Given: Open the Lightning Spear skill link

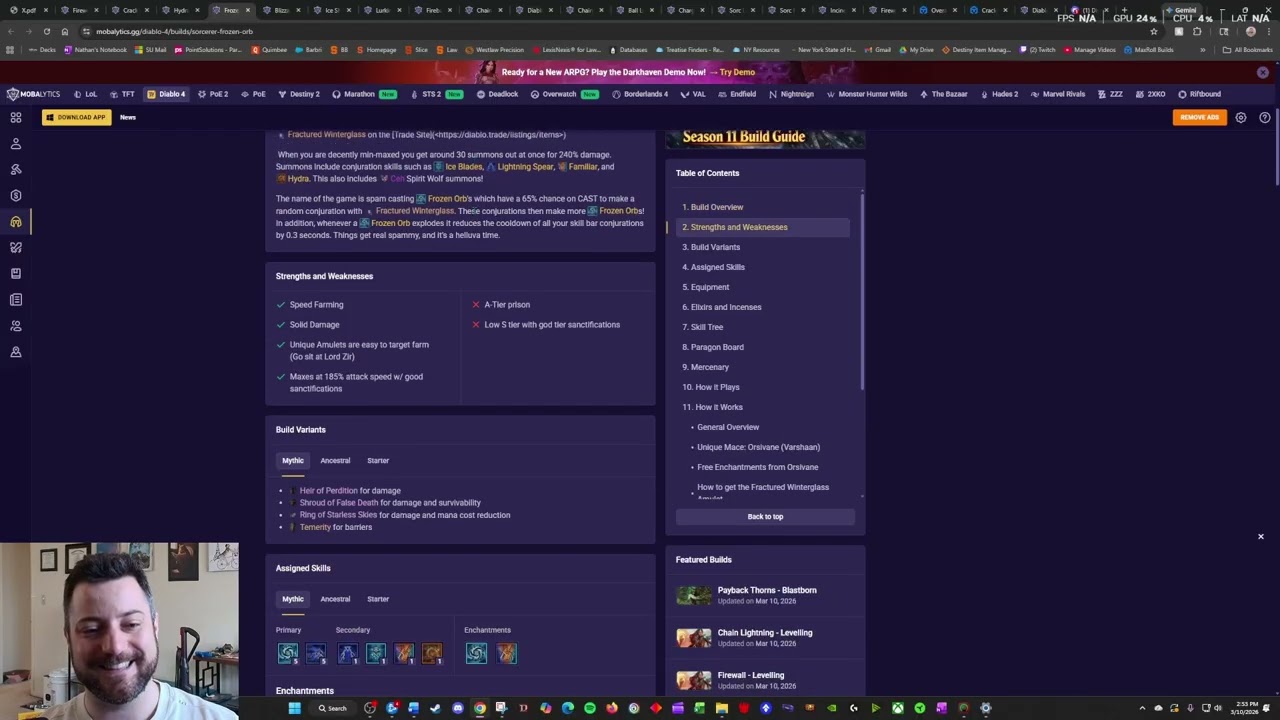Looking at the screenshot, I should tap(525, 167).
